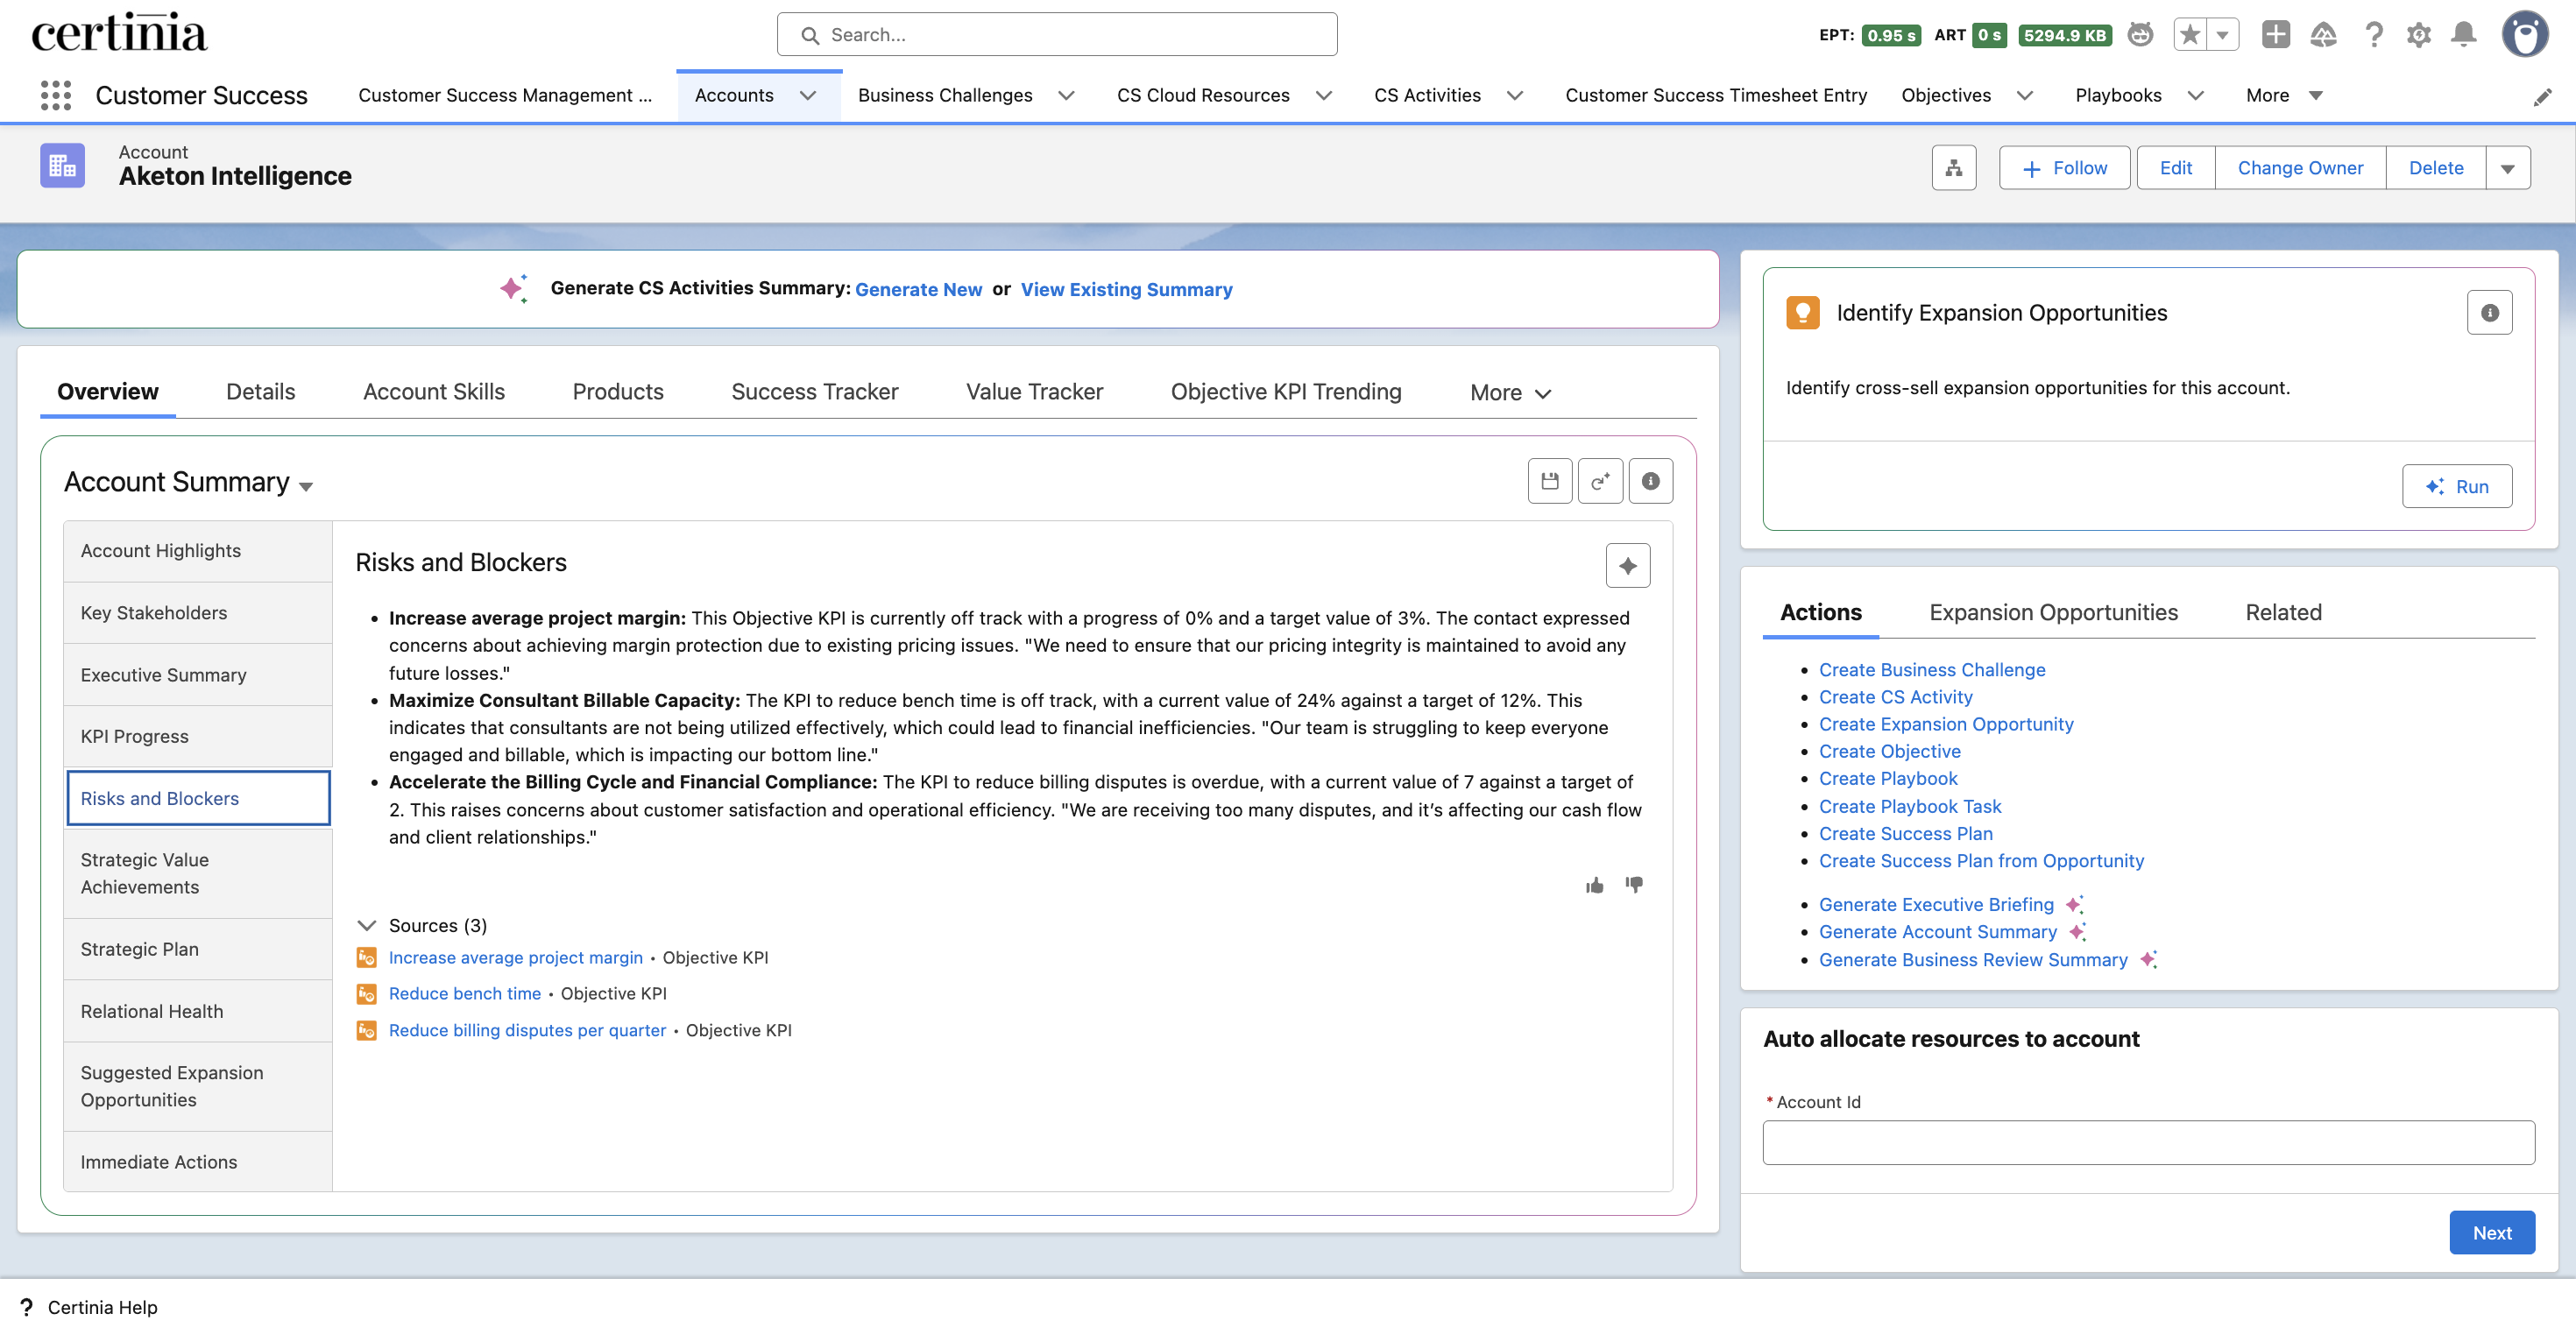Image resolution: width=2576 pixels, height=1335 pixels.
Task: Click Certinia Help in footer
Action: 102,1308
